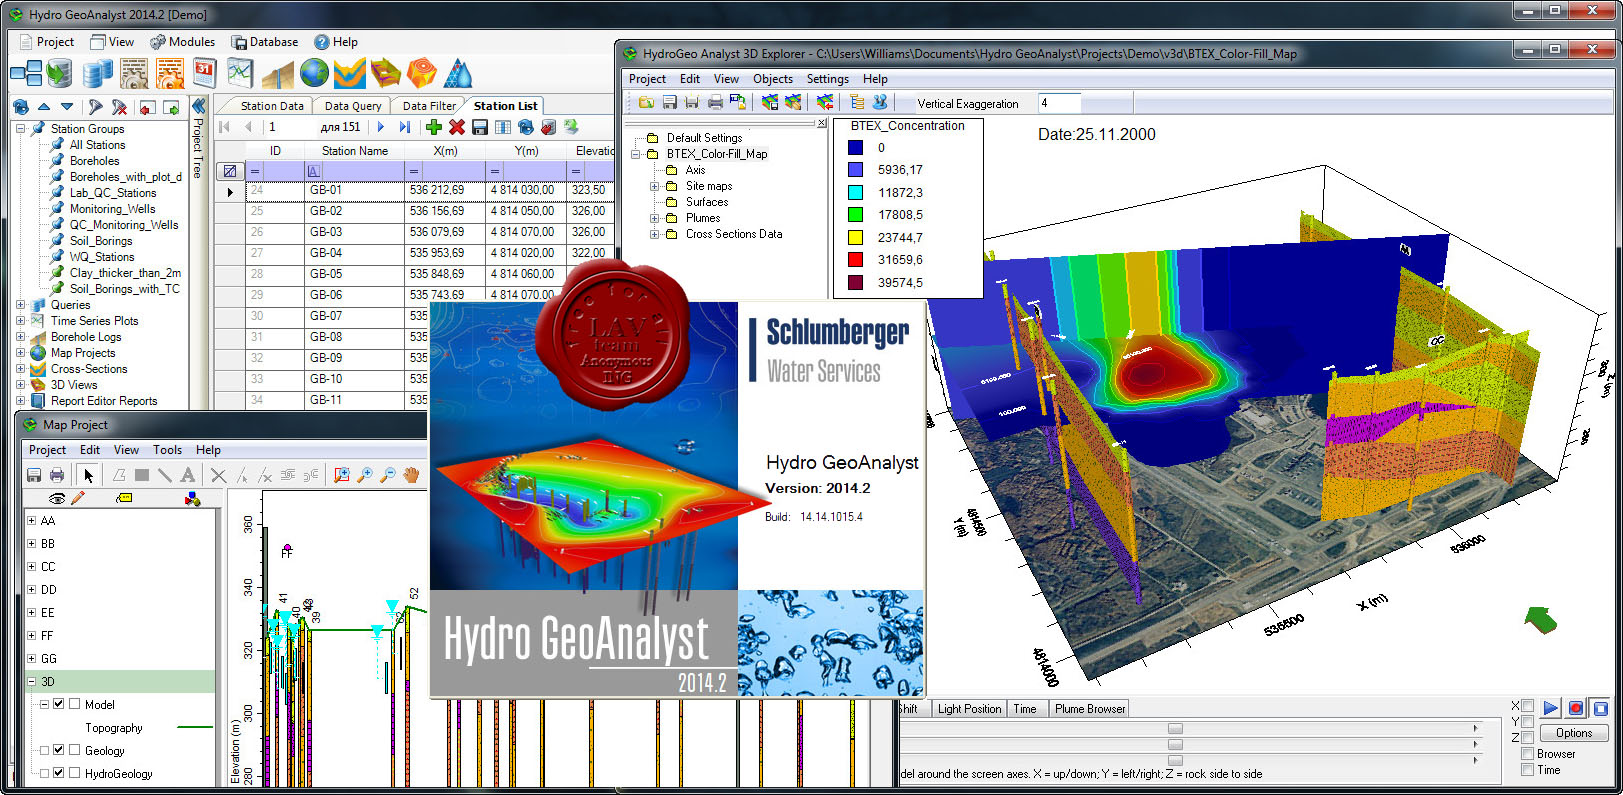1623x795 pixels.
Task: Collapse the Project Tree with double chevron
Action: pyautogui.click(x=198, y=106)
